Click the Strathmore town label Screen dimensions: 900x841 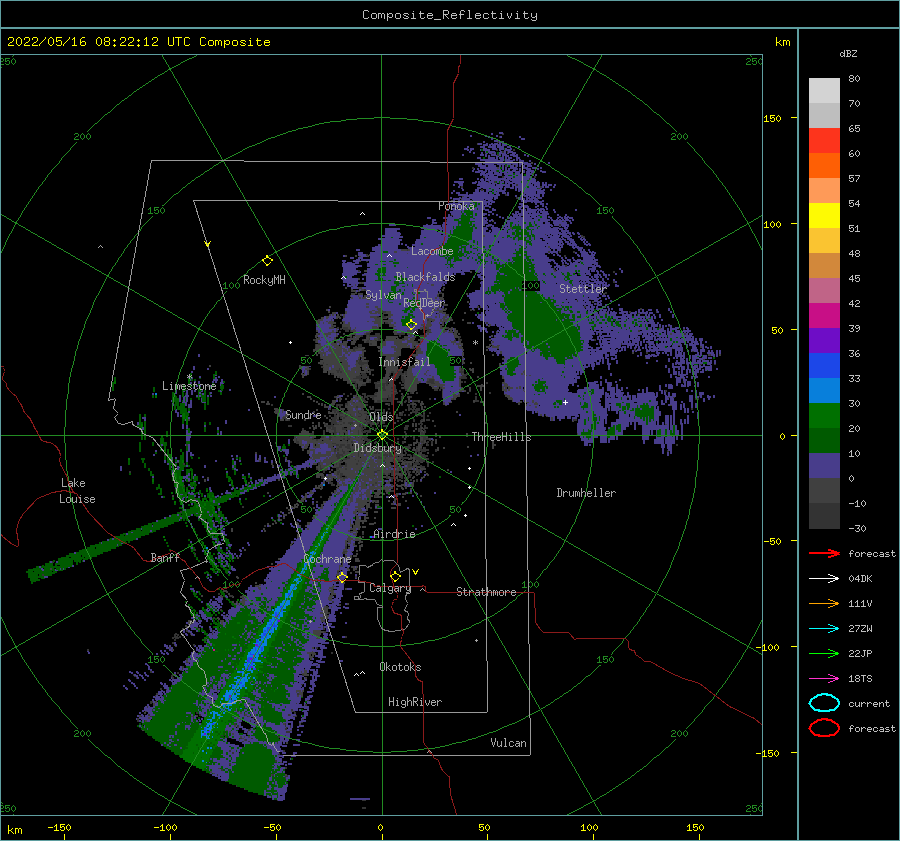[486, 592]
